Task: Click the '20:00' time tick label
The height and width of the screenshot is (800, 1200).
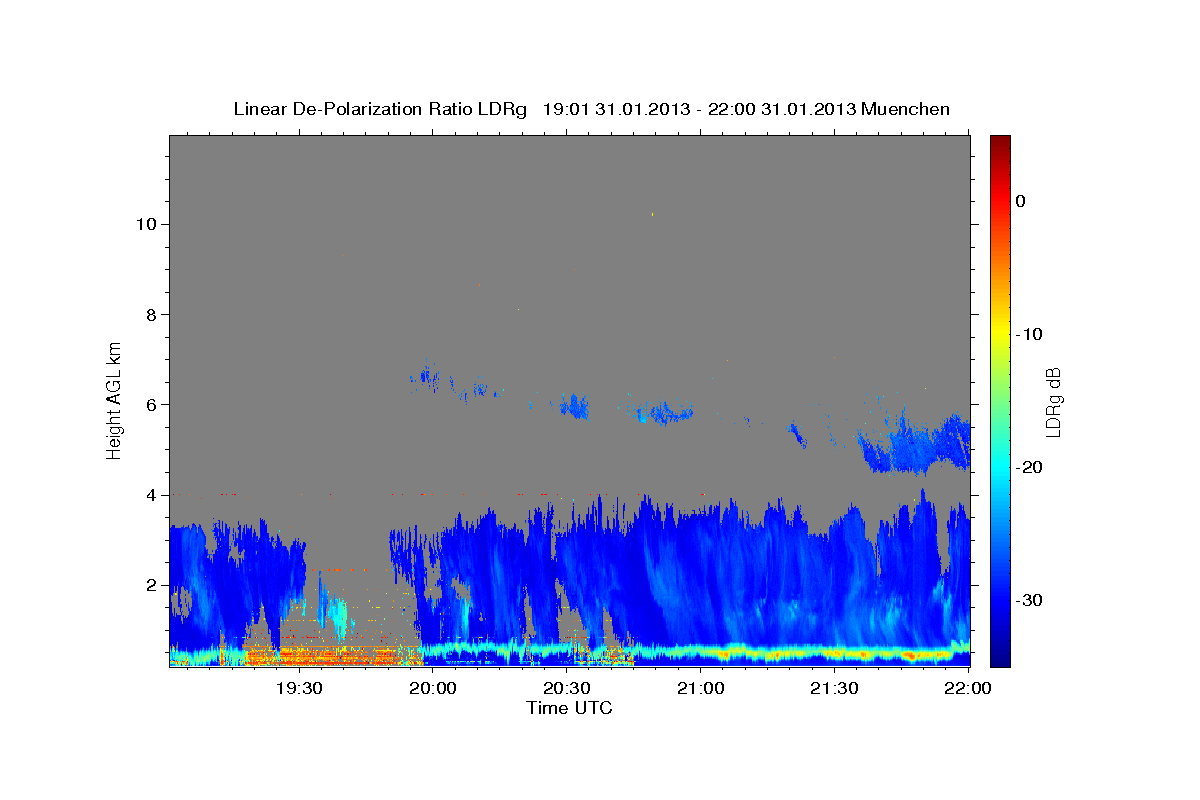Action: click(432, 688)
